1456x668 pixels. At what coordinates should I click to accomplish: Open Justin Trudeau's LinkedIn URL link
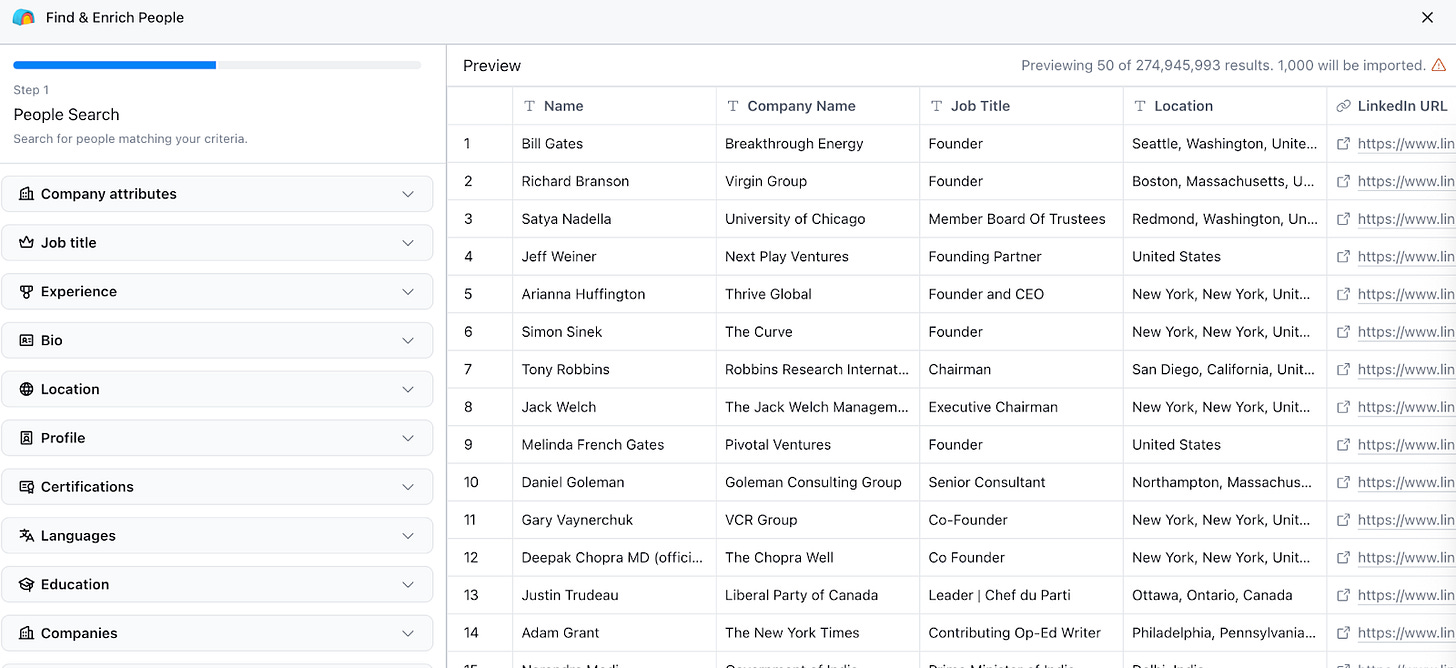point(1406,595)
